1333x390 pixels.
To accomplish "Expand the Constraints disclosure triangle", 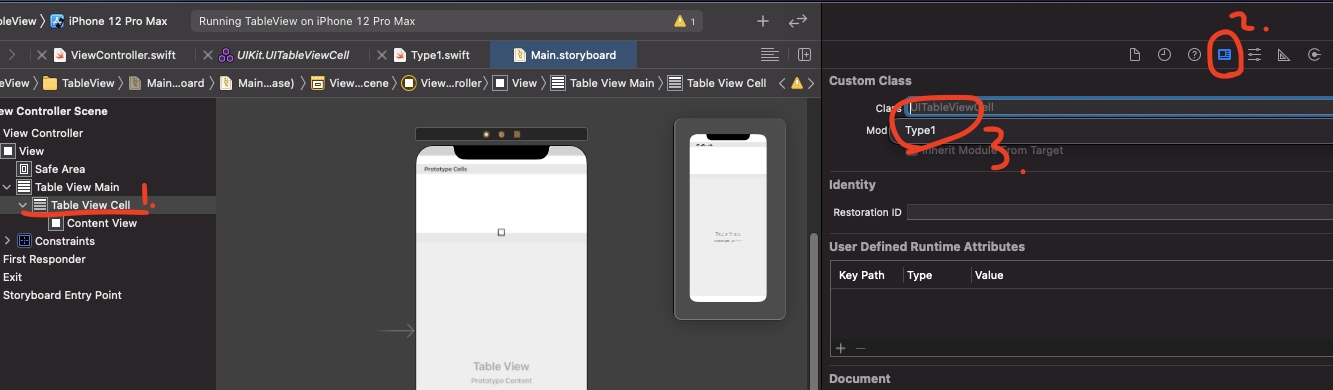I will tap(8, 241).
